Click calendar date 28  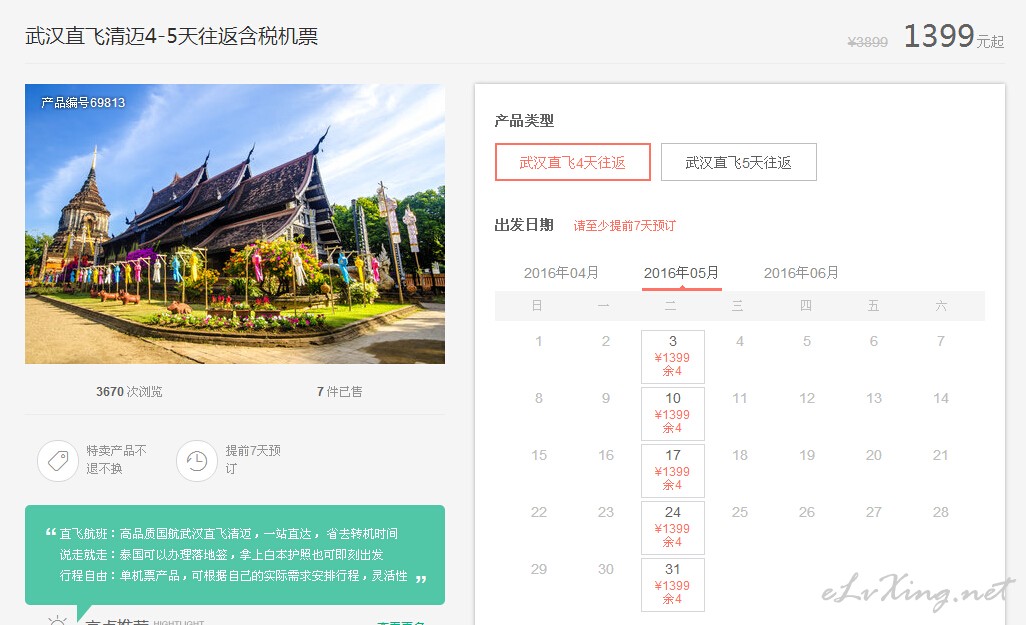point(941,512)
